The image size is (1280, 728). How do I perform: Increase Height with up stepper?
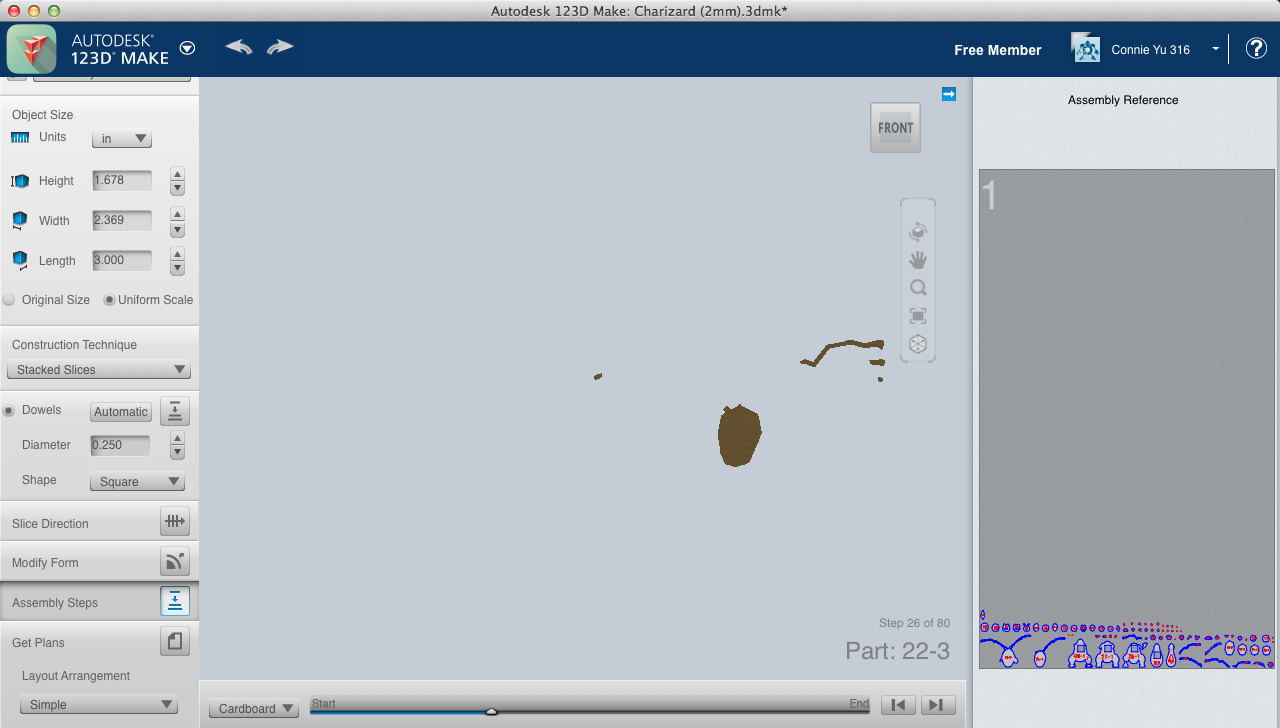coord(177,174)
